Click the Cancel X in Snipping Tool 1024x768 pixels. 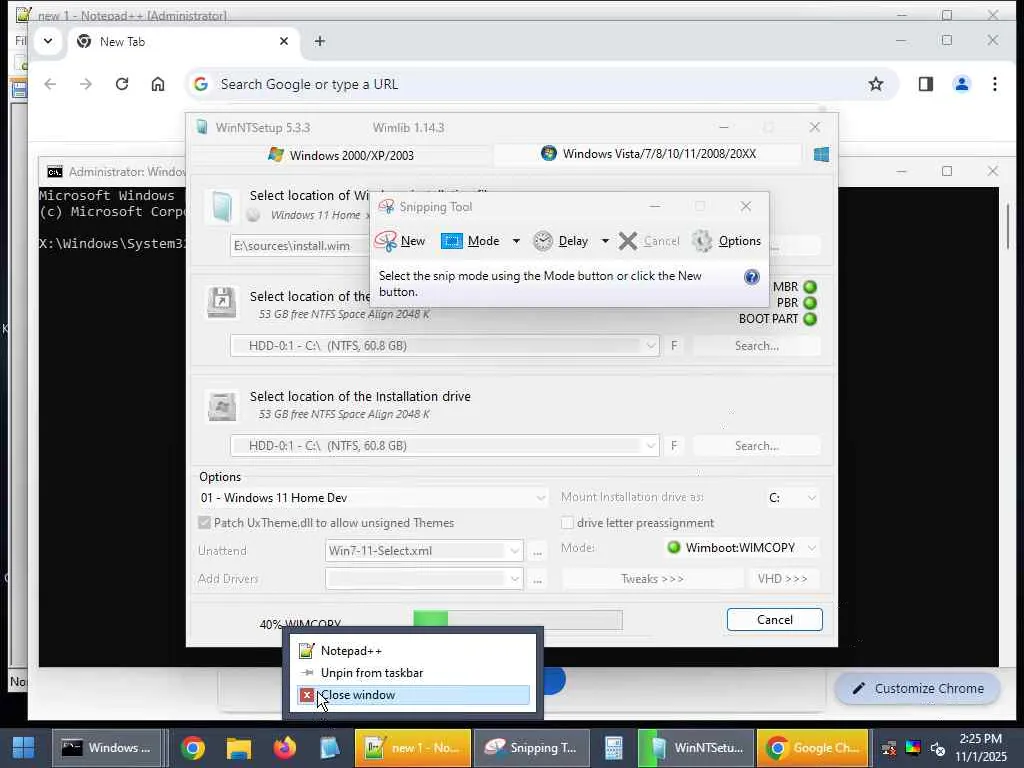pyautogui.click(x=649, y=241)
